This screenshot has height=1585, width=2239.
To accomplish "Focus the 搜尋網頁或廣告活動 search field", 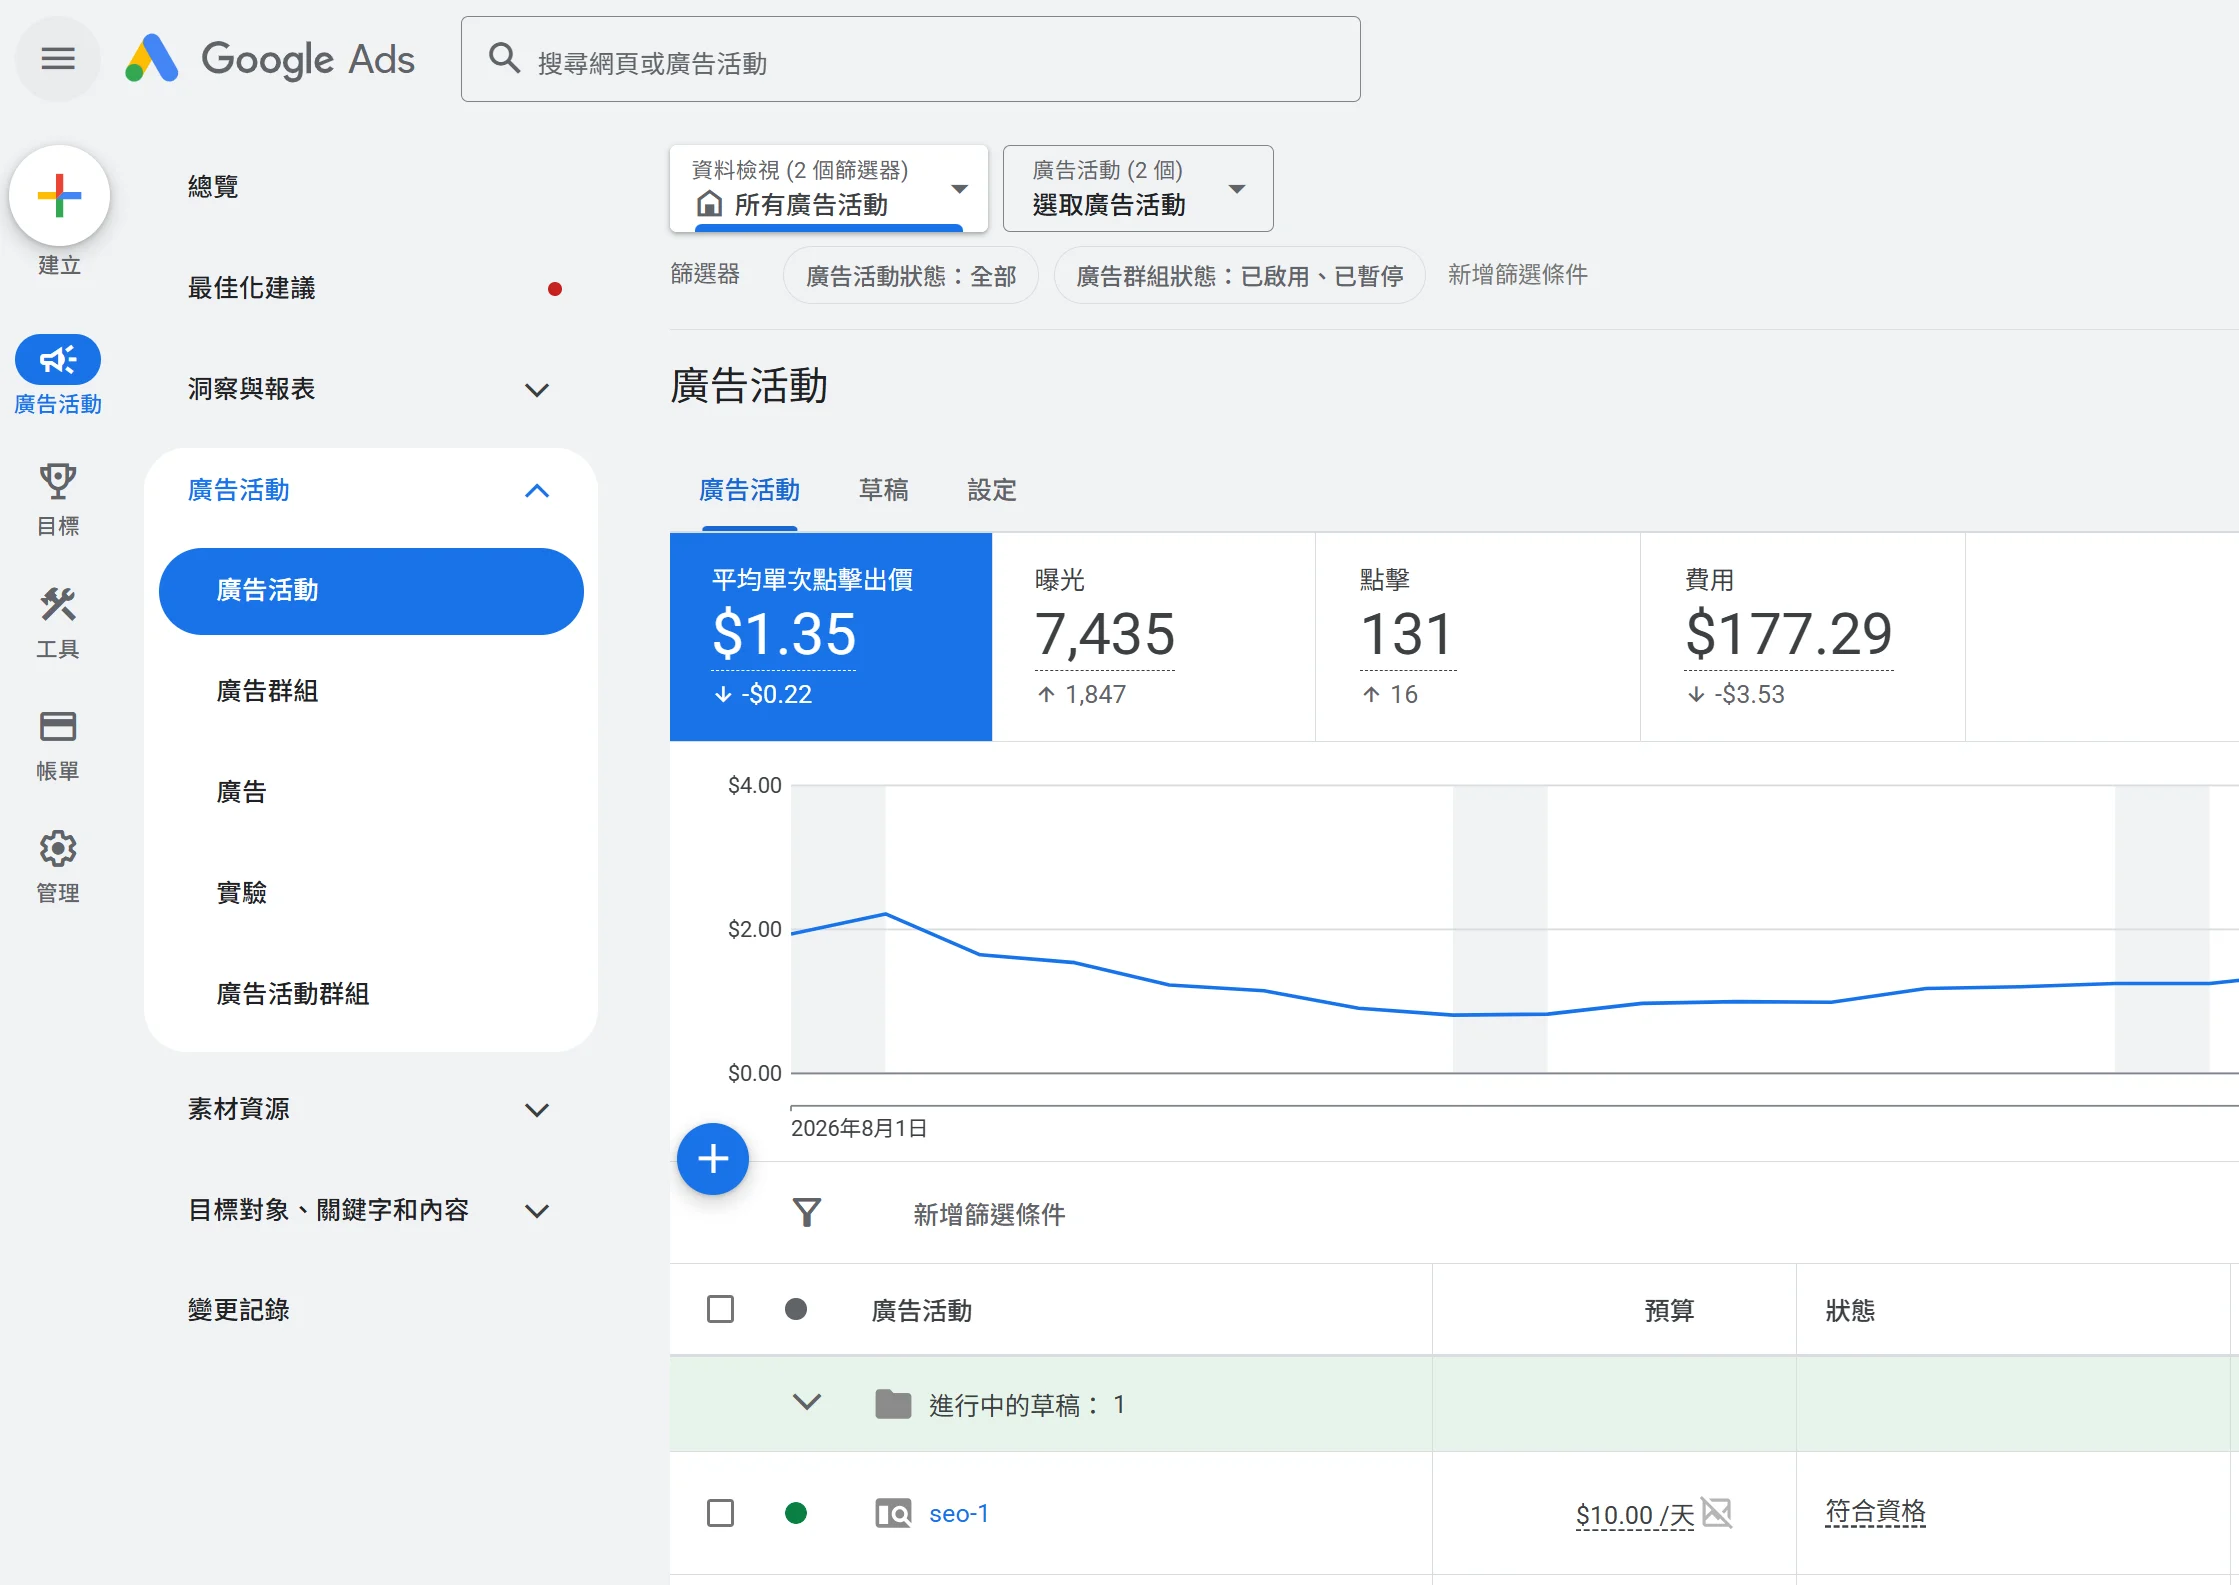I will [x=910, y=59].
